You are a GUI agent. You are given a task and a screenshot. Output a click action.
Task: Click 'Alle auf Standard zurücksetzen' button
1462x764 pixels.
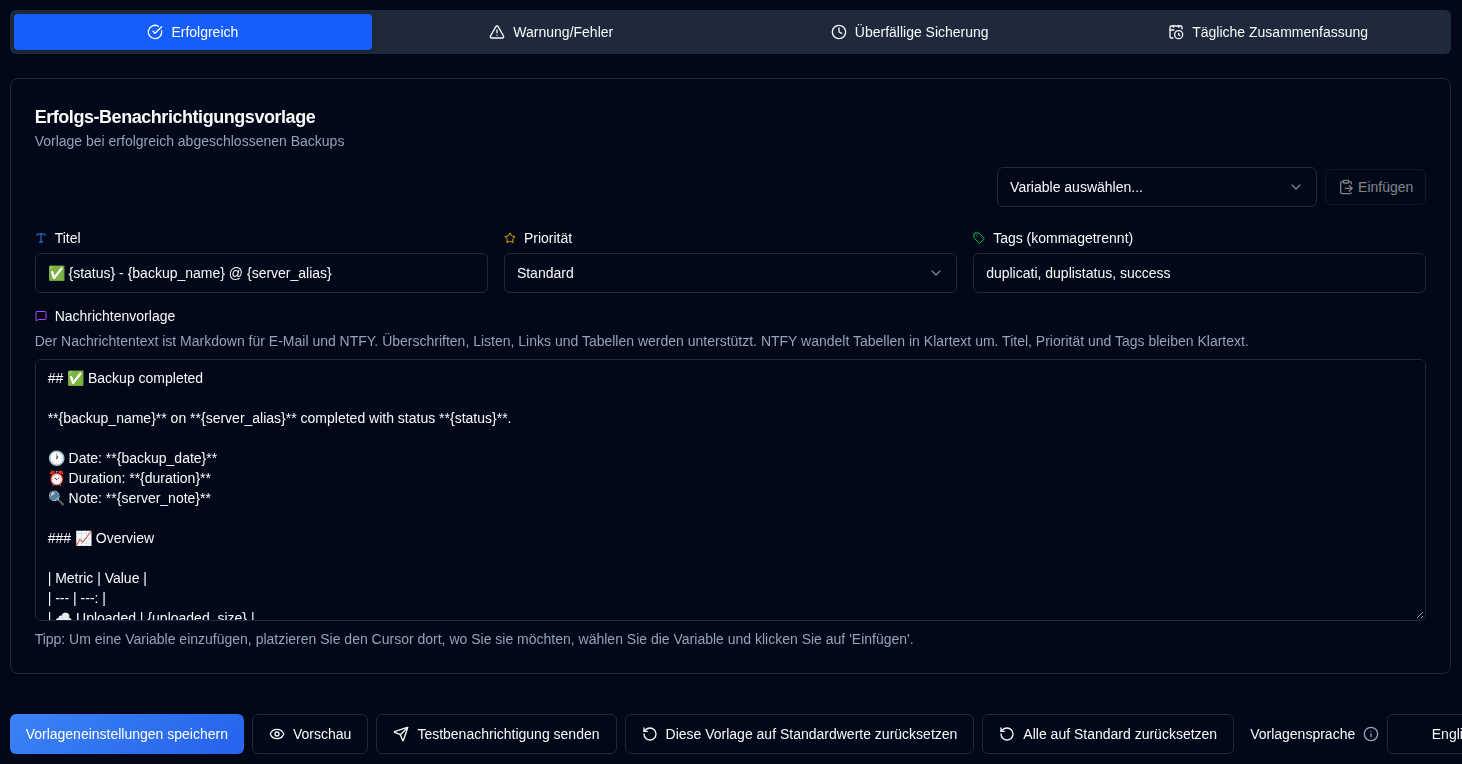(1108, 734)
